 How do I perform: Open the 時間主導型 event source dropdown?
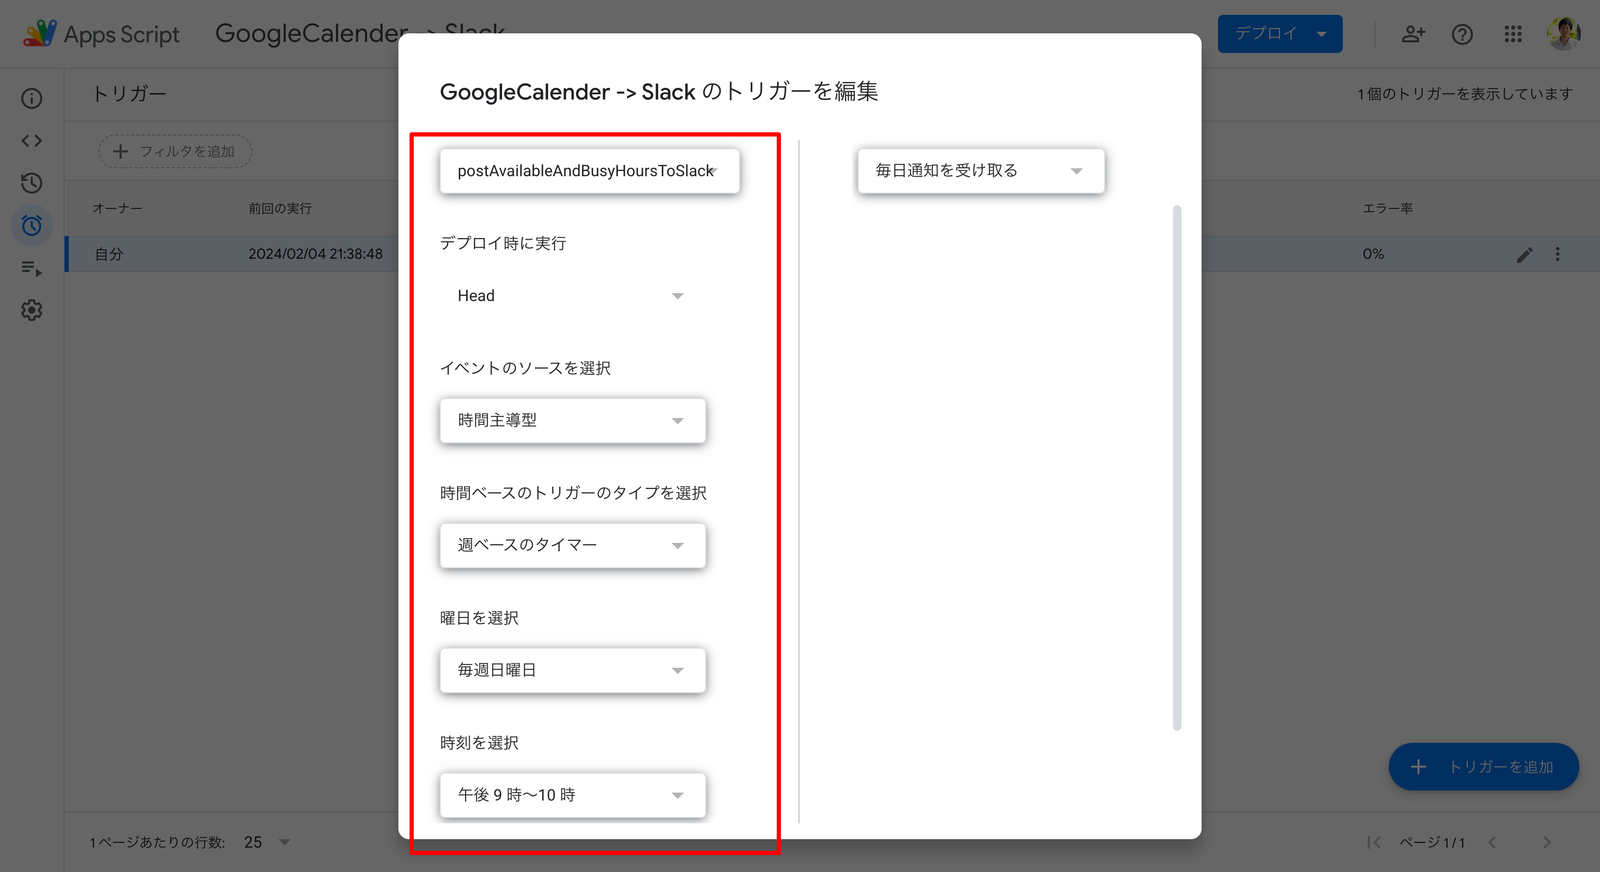pos(573,421)
